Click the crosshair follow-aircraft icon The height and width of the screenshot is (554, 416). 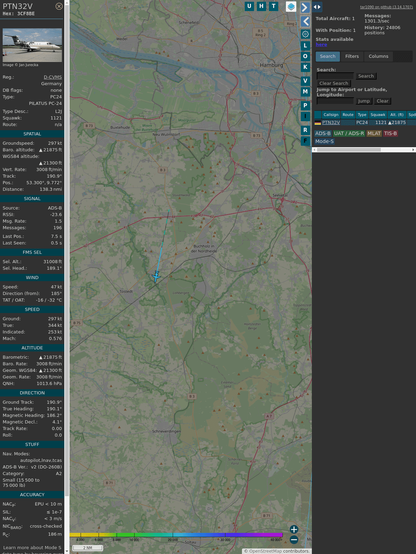pyautogui.click(x=305, y=34)
